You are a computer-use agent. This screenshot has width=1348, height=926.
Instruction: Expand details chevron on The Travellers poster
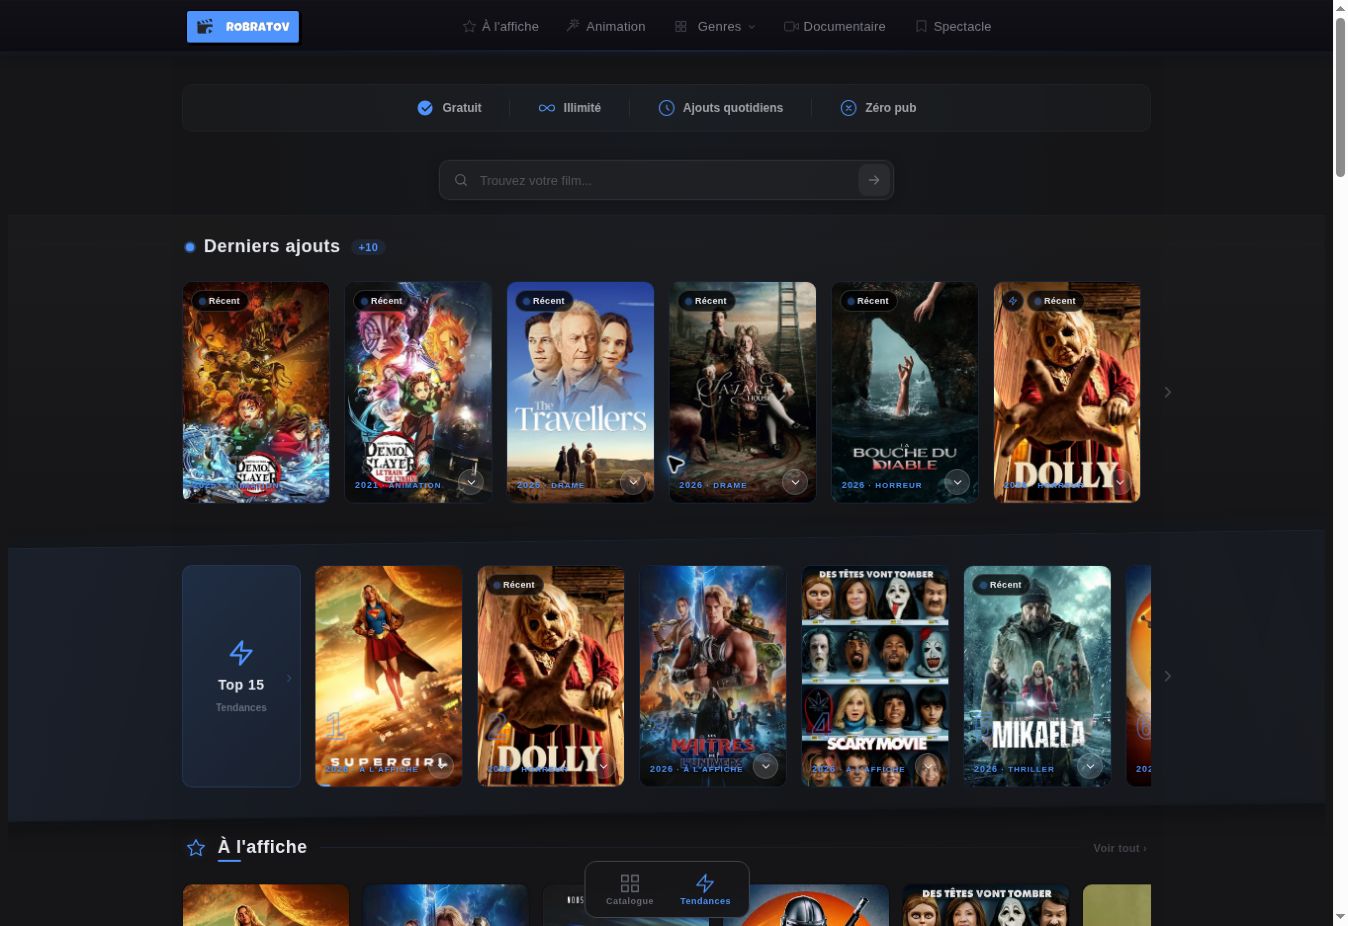tap(633, 482)
